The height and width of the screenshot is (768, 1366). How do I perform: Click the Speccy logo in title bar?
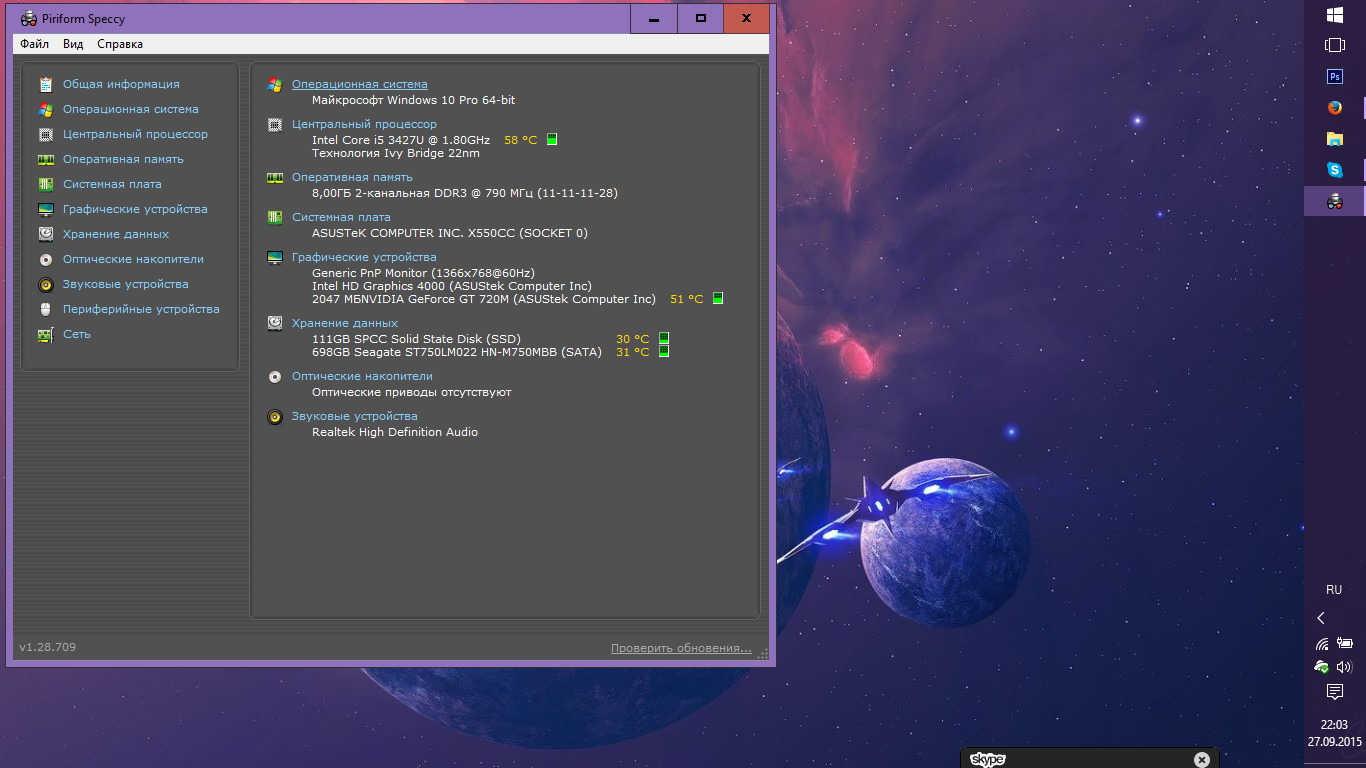(29, 18)
